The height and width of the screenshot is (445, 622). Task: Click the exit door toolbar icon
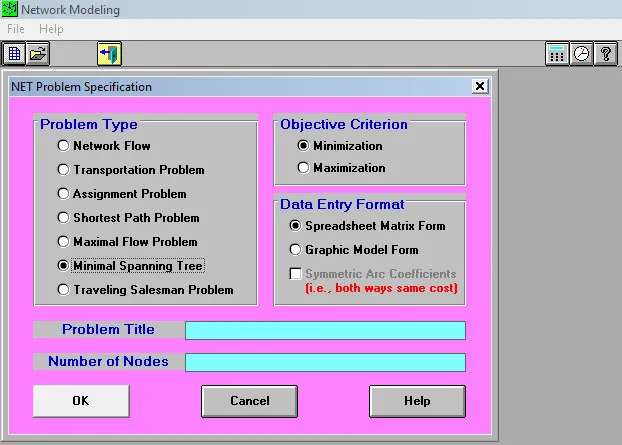(109, 54)
